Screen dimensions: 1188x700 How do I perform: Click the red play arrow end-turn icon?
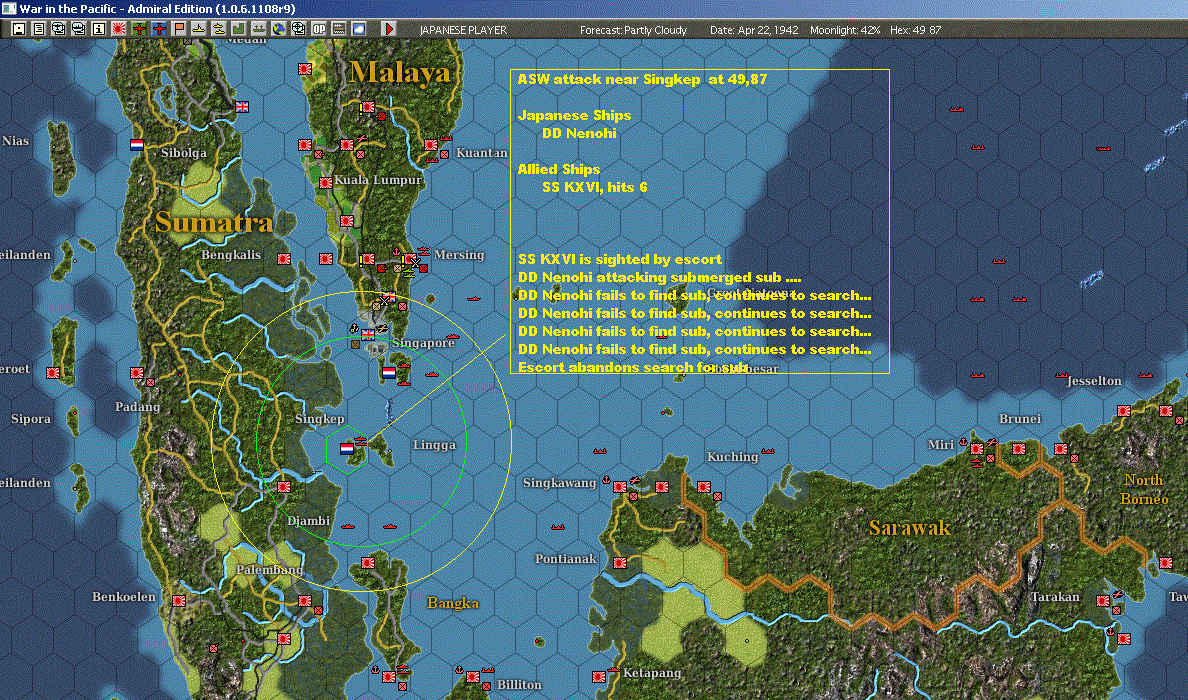389,29
